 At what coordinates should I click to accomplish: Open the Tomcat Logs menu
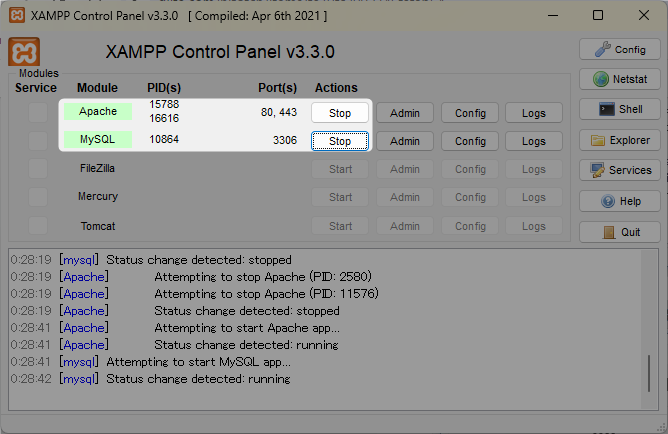534,226
